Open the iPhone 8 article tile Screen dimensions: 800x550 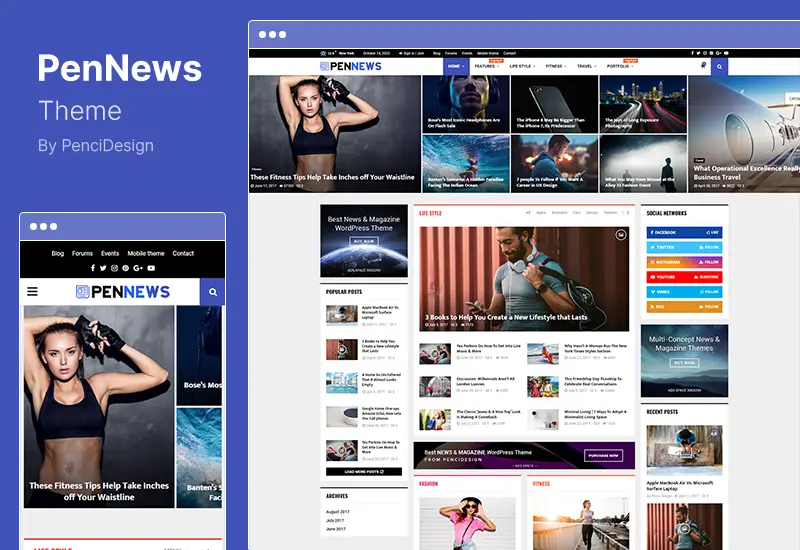(x=554, y=105)
